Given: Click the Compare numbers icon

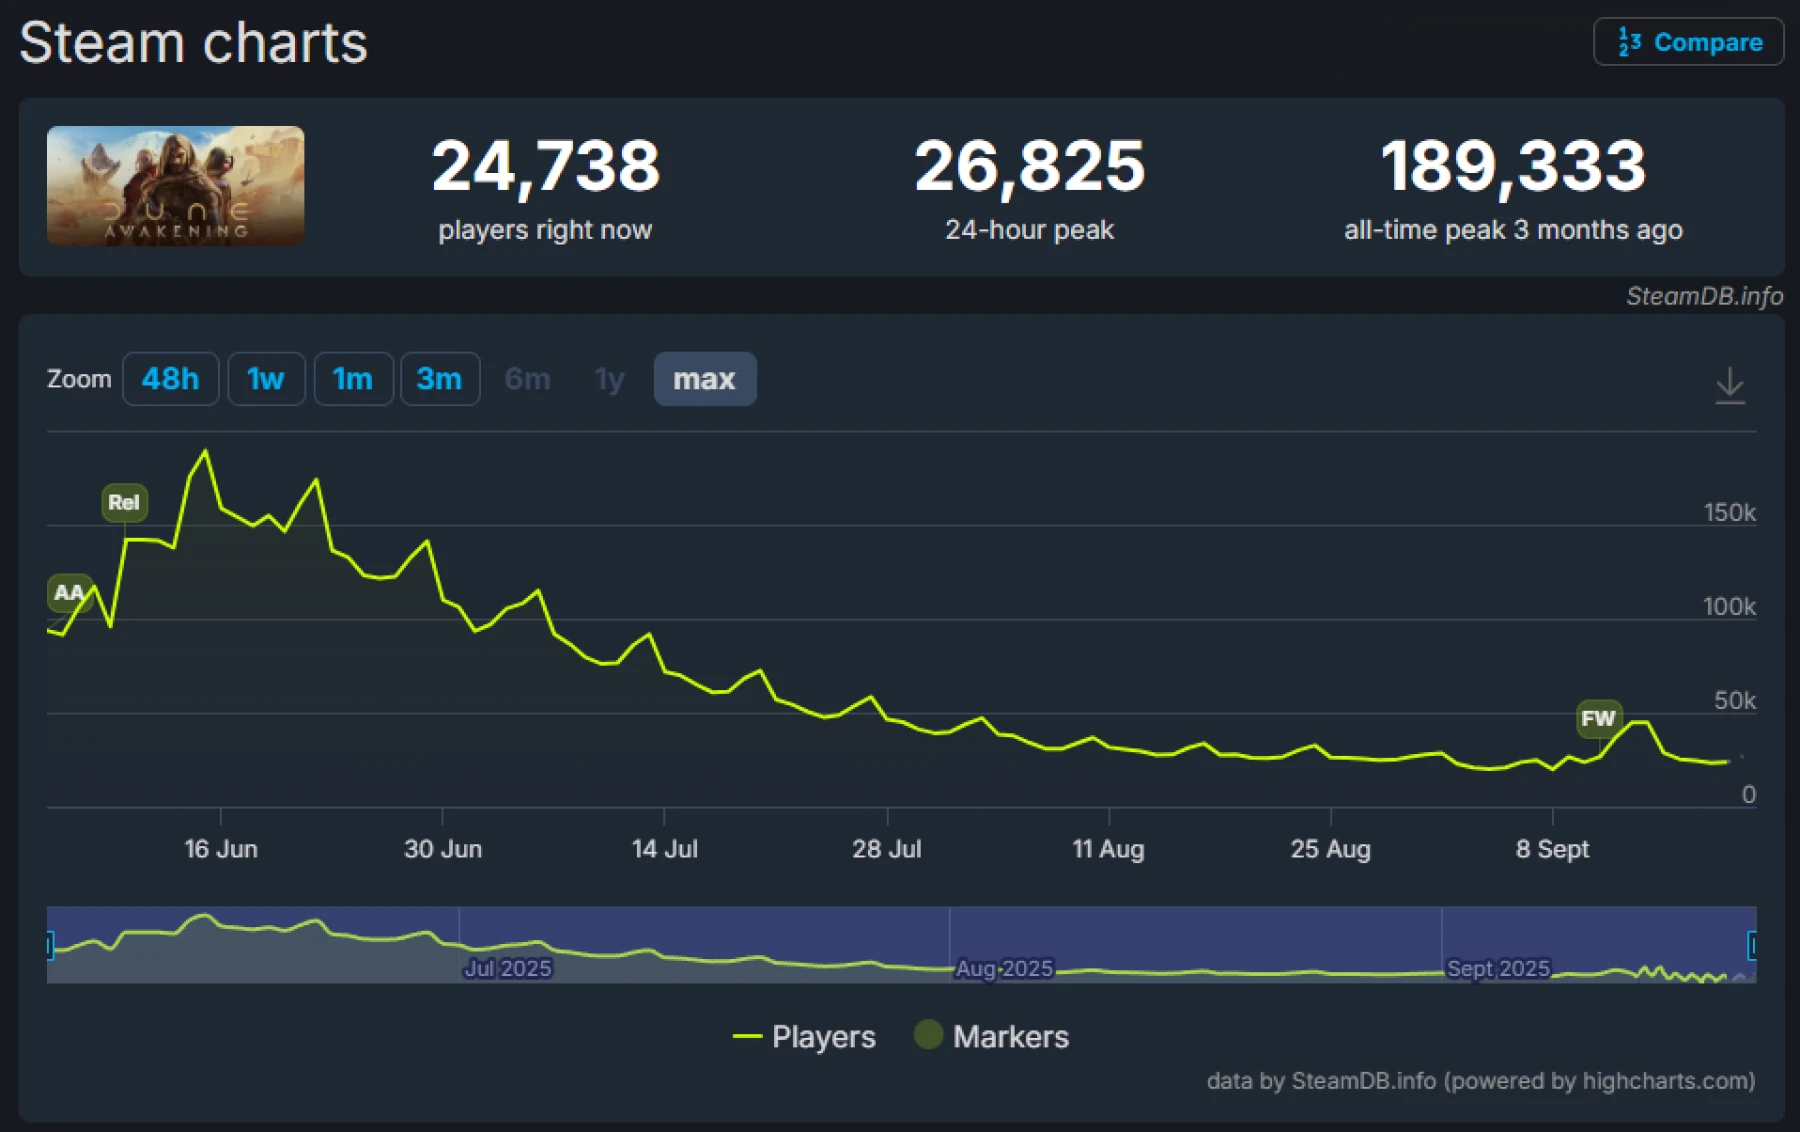Looking at the screenshot, I should pyautogui.click(x=1627, y=42).
